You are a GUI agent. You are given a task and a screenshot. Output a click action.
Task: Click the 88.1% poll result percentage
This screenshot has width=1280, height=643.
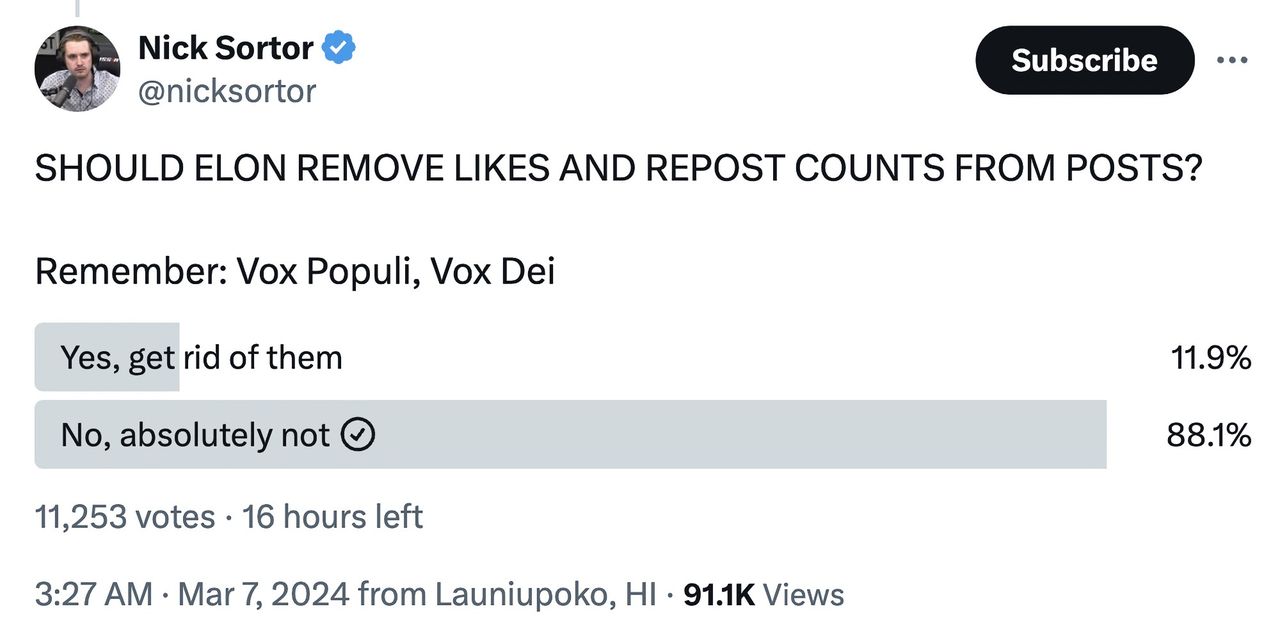(1208, 435)
